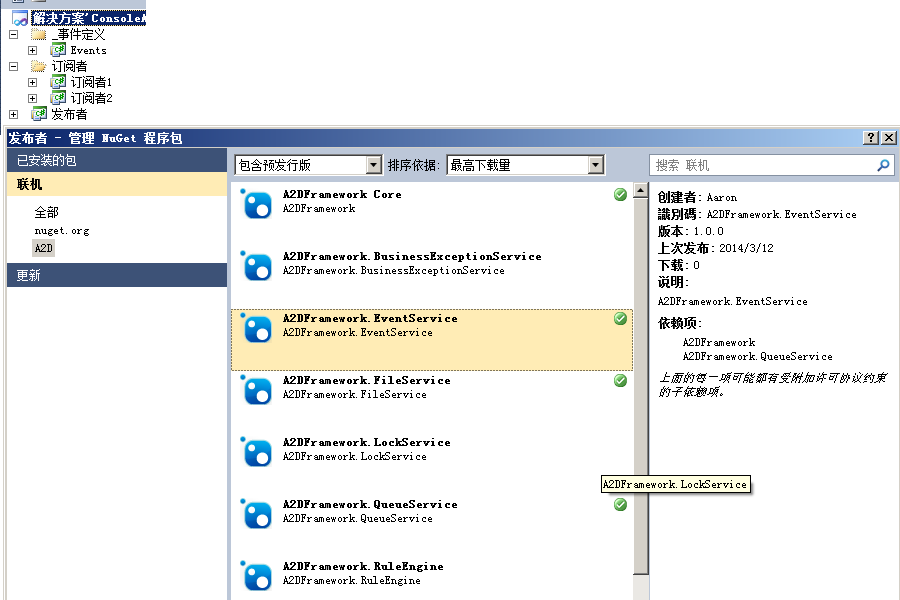900x600 pixels.
Task: Click the 版本 1.0.0 detail line
Action: (690, 231)
